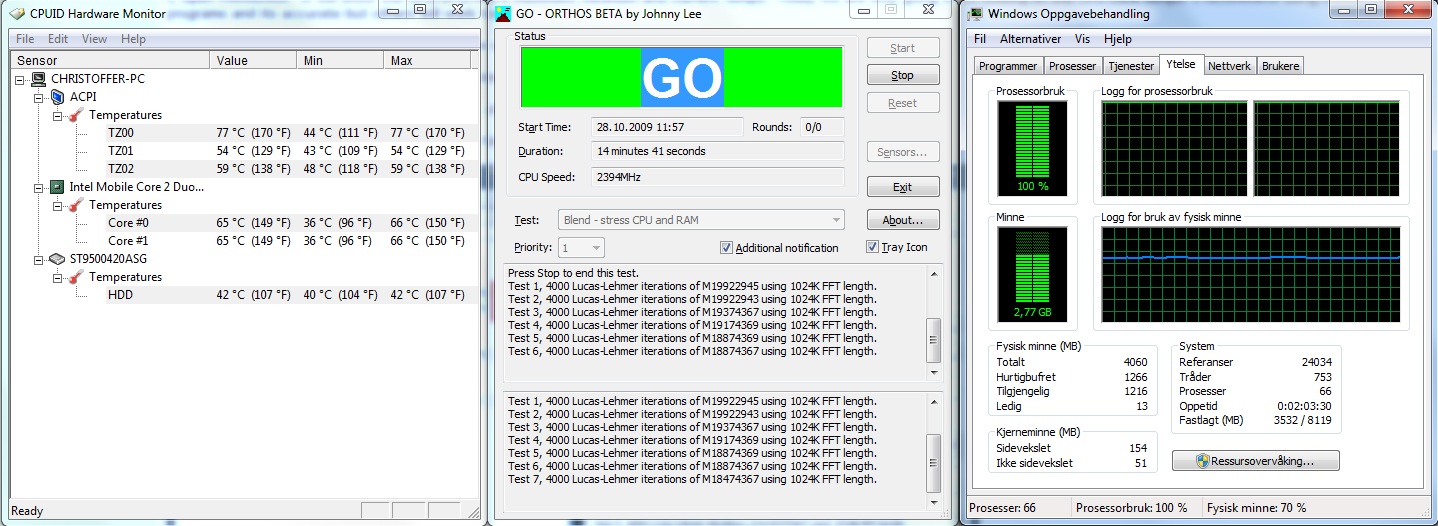Open the About dialog in ORTHOS

click(902, 220)
